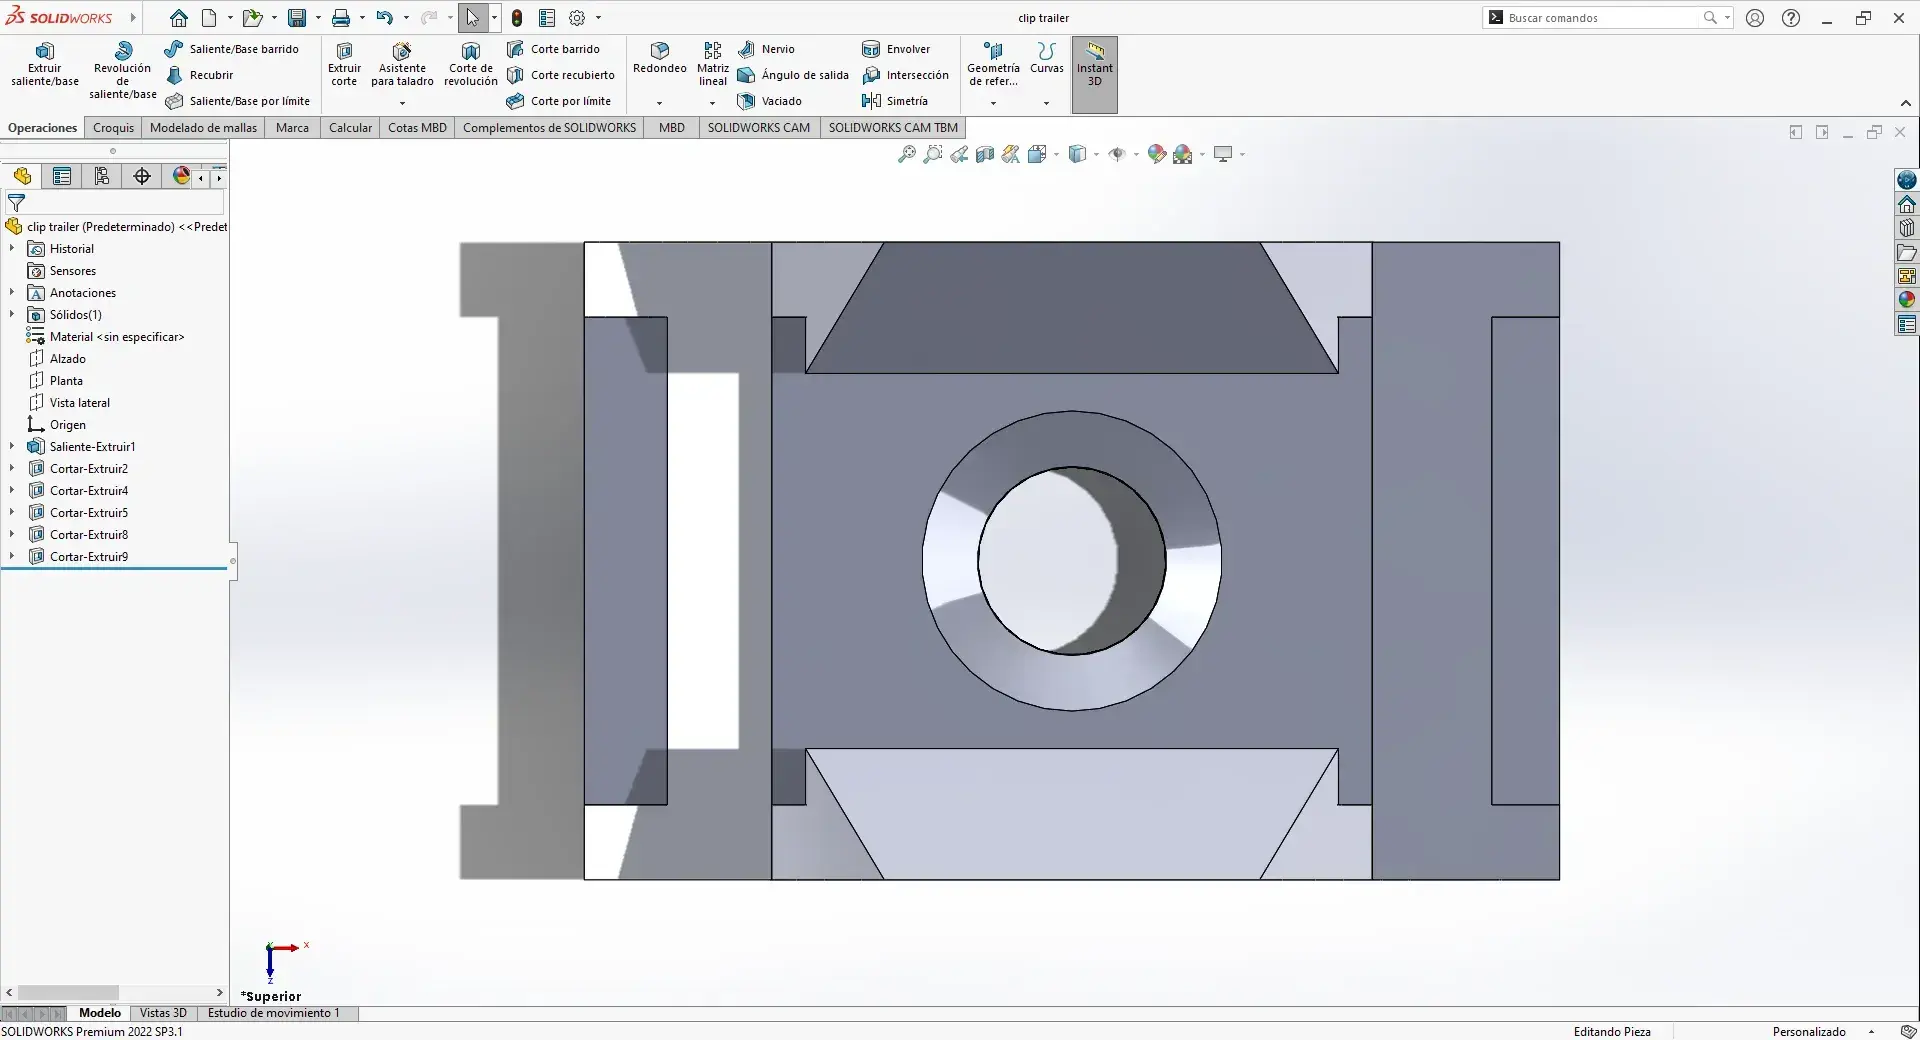Image resolution: width=1920 pixels, height=1040 pixels.
Task: Open the ConfigurationManager tab icon
Action: pos(102,177)
